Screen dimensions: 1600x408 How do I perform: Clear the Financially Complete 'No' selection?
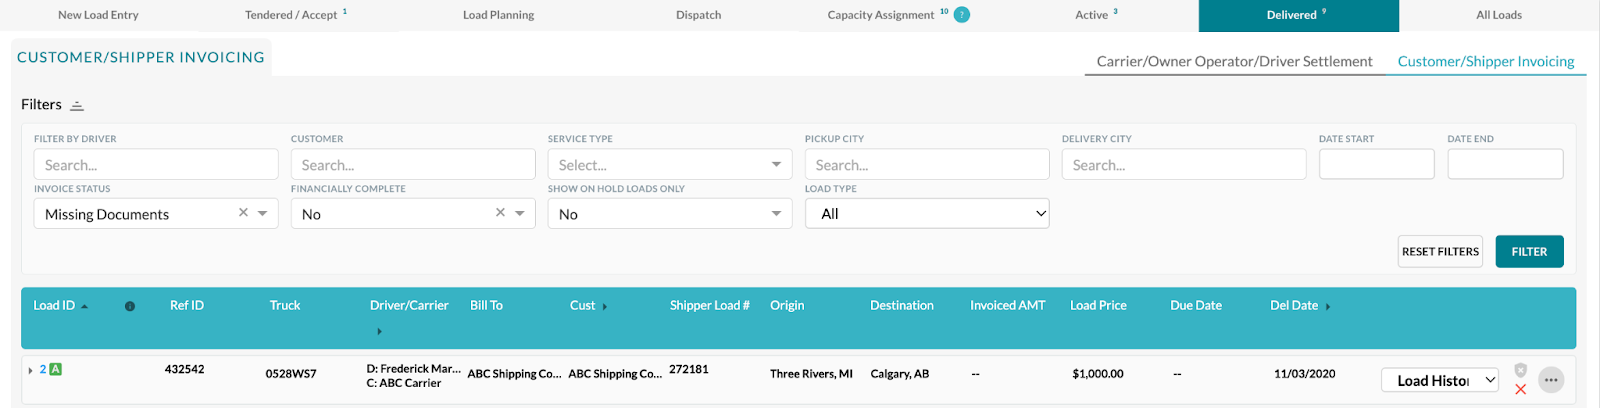pyautogui.click(x=500, y=213)
